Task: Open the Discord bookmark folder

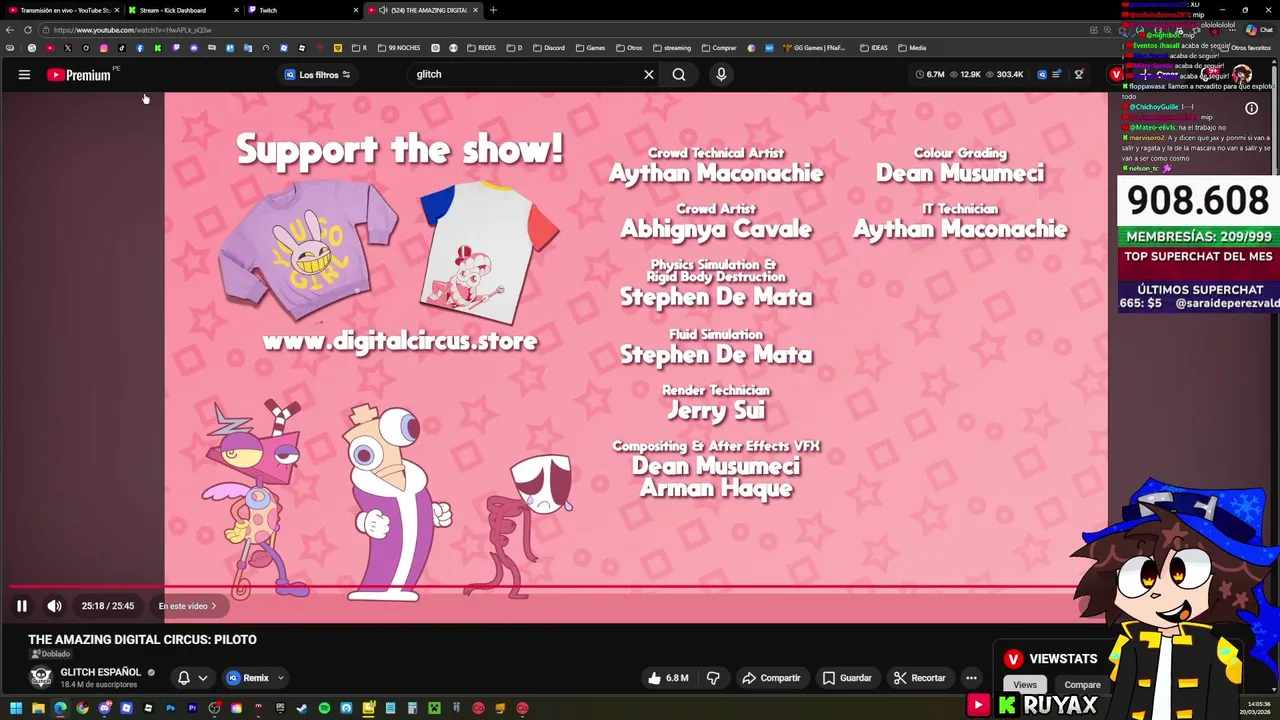Action: tap(548, 48)
